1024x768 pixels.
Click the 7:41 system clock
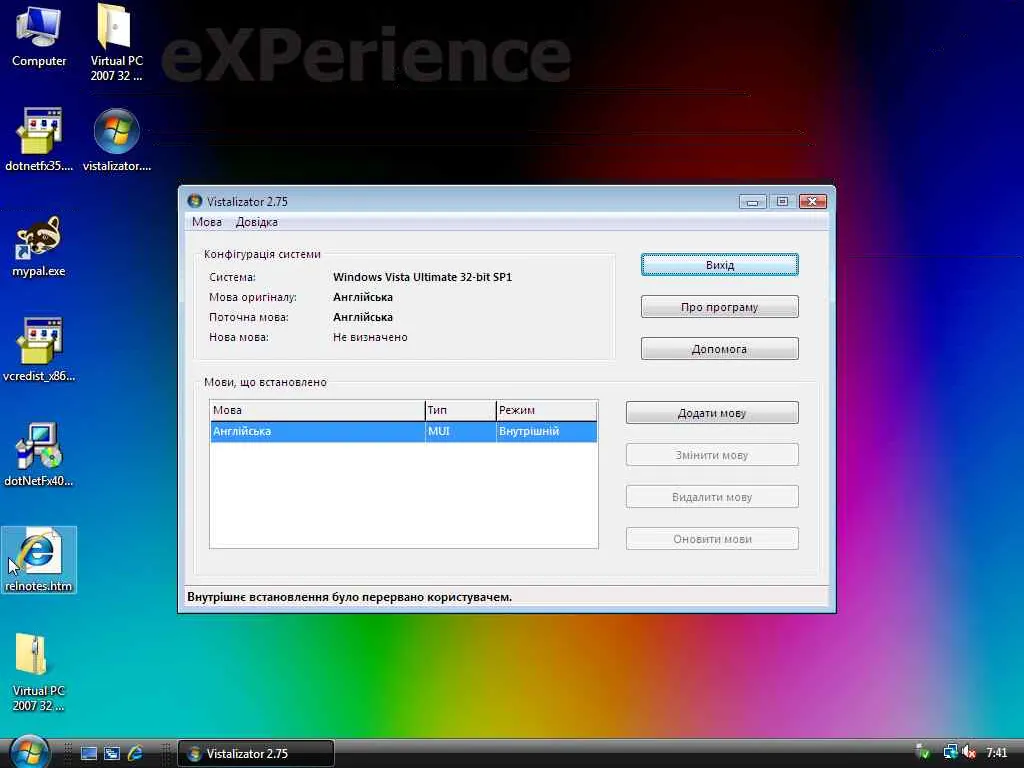[997, 753]
